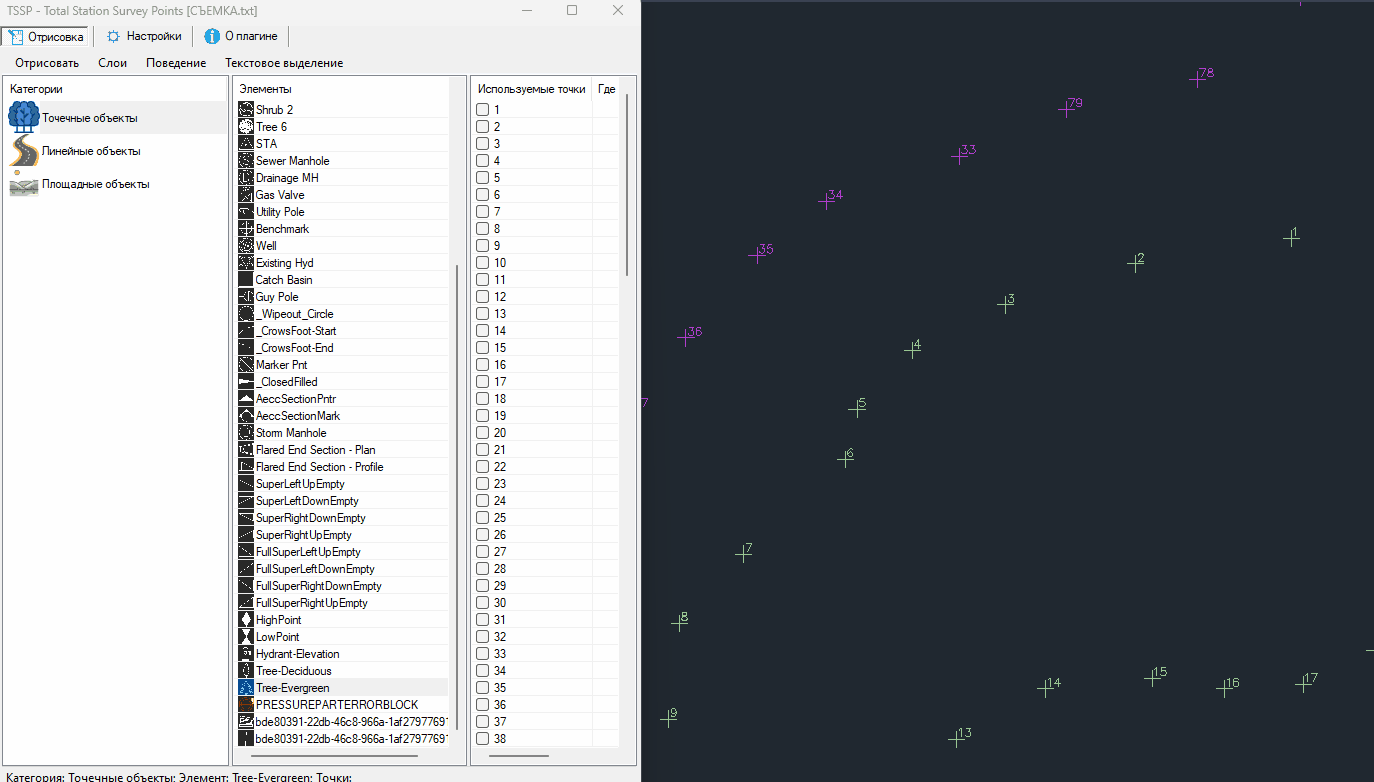Click the Tree-Evergreen block icon
The image size is (1374, 782).
[246, 688]
